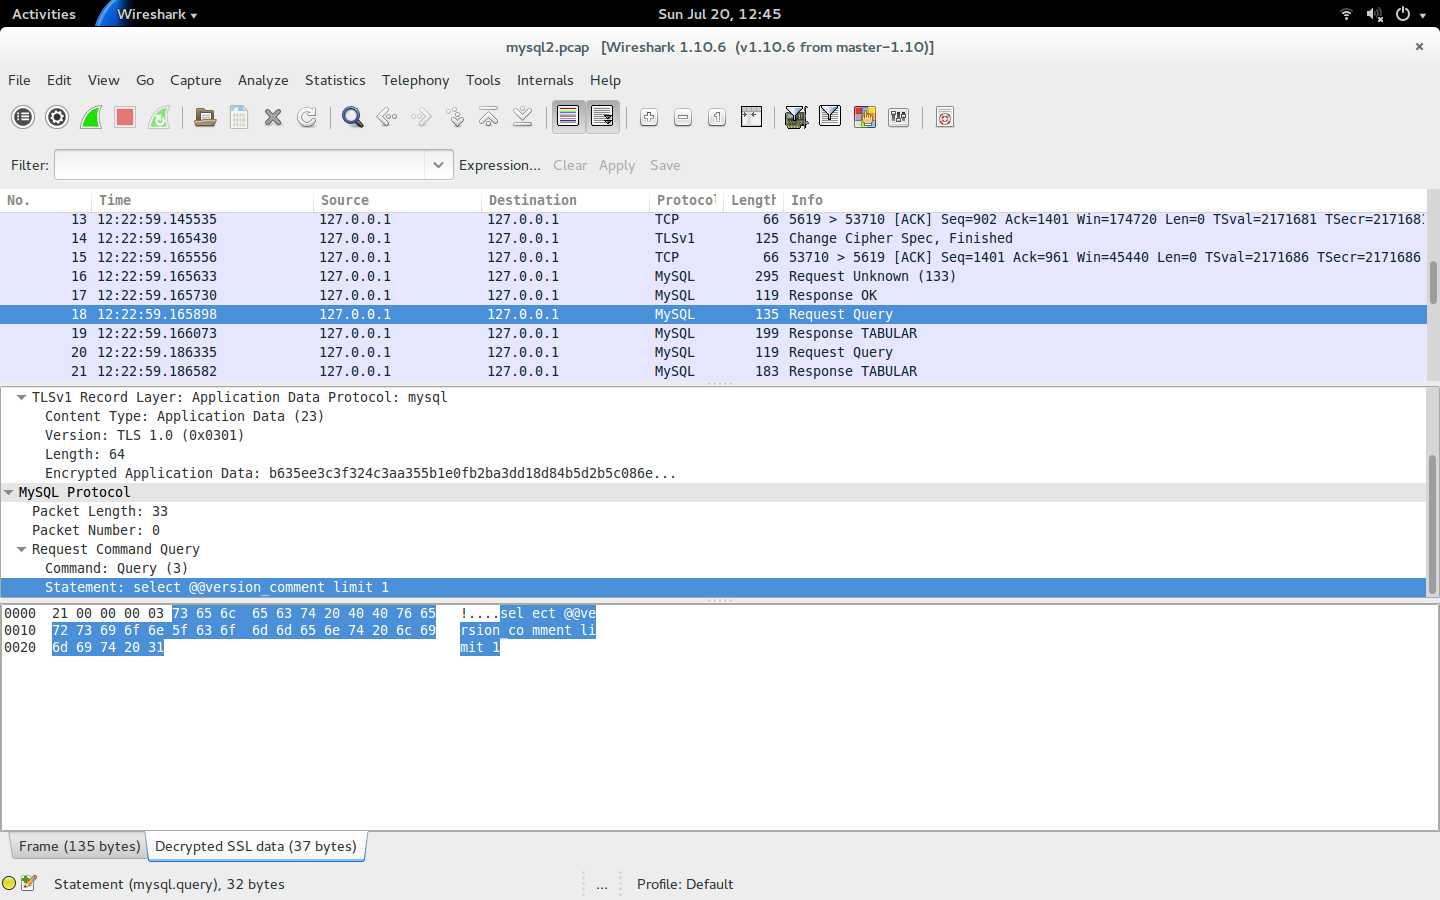Screen dimensions: 1440x900
Task: Close this capture file X icon
Action: tap(273, 117)
